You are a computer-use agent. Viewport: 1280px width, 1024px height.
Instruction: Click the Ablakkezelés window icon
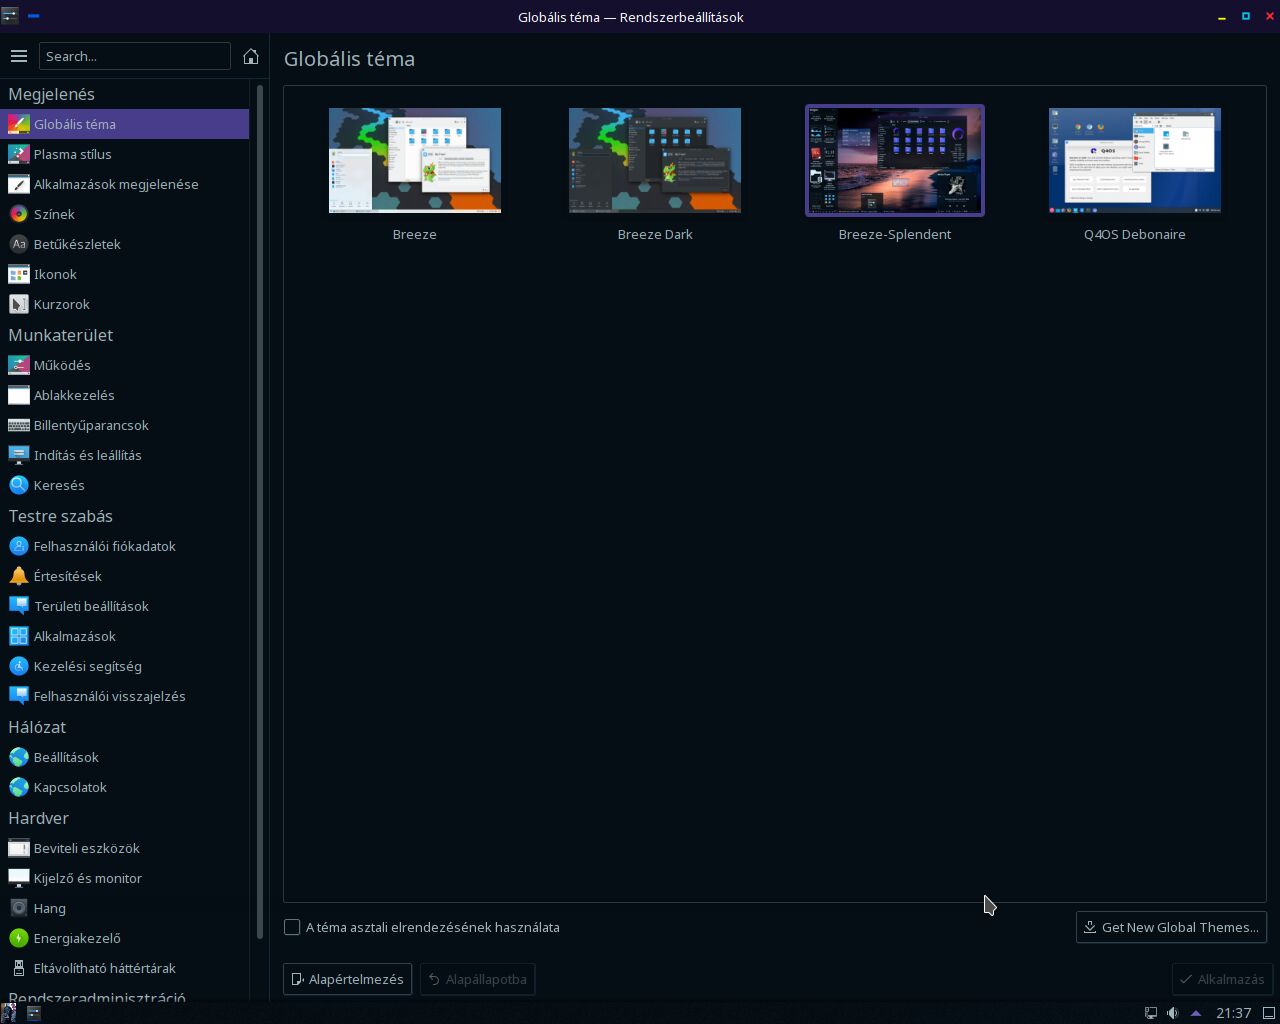18,395
